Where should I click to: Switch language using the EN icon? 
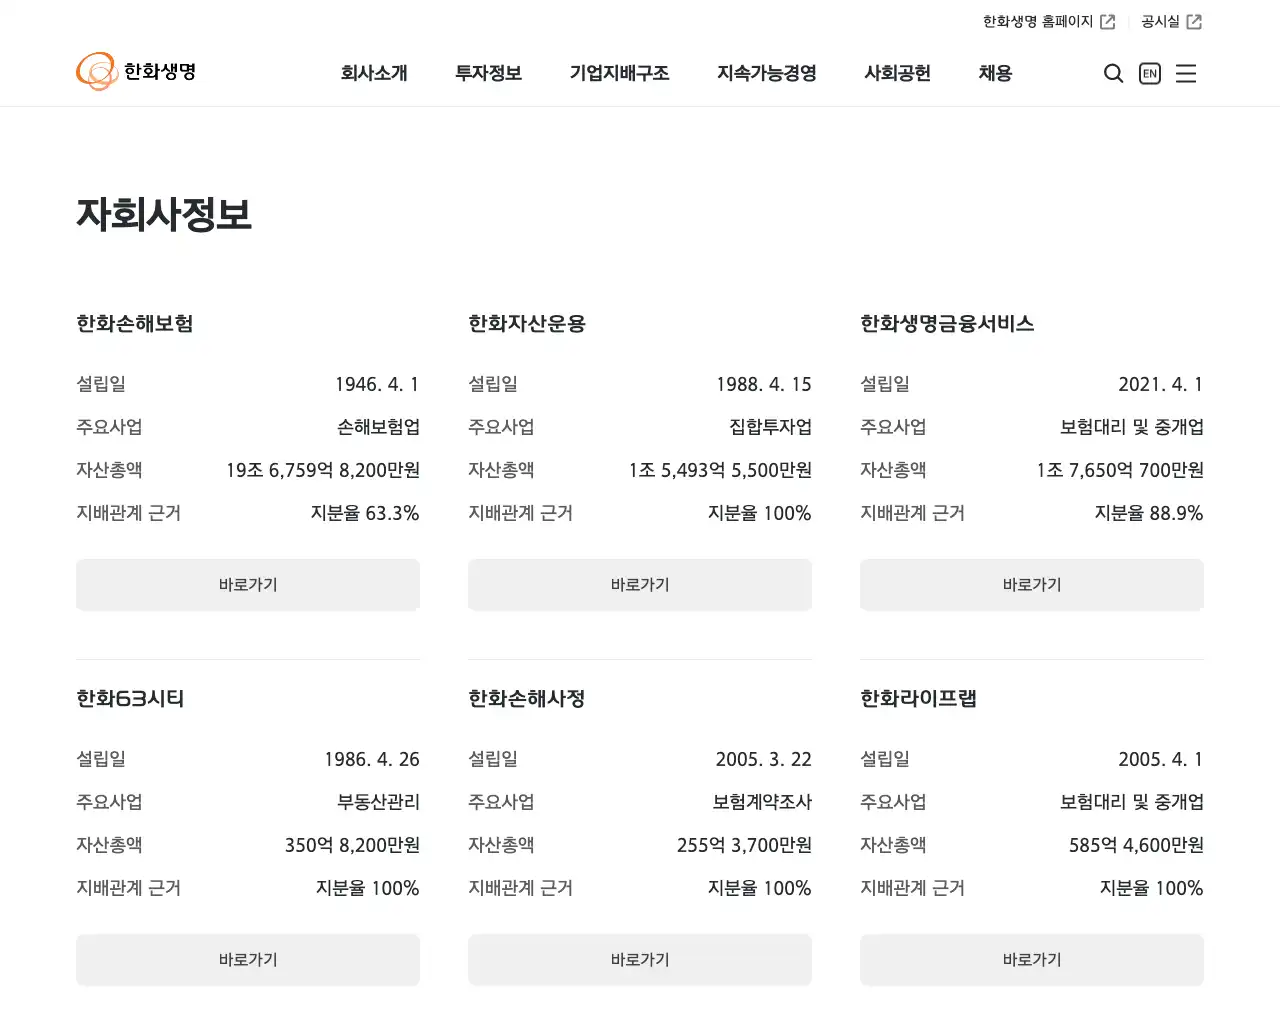pos(1149,73)
